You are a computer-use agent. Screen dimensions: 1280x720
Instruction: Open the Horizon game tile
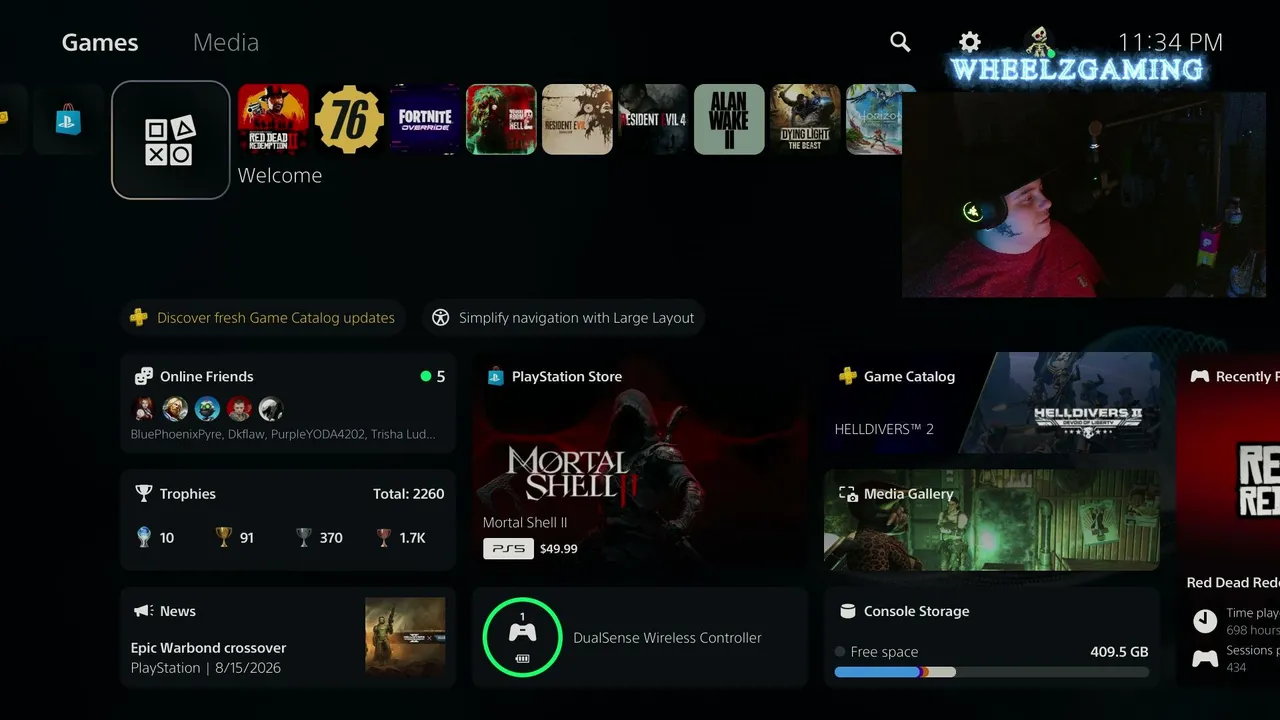pyautogui.click(x=880, y=119)
